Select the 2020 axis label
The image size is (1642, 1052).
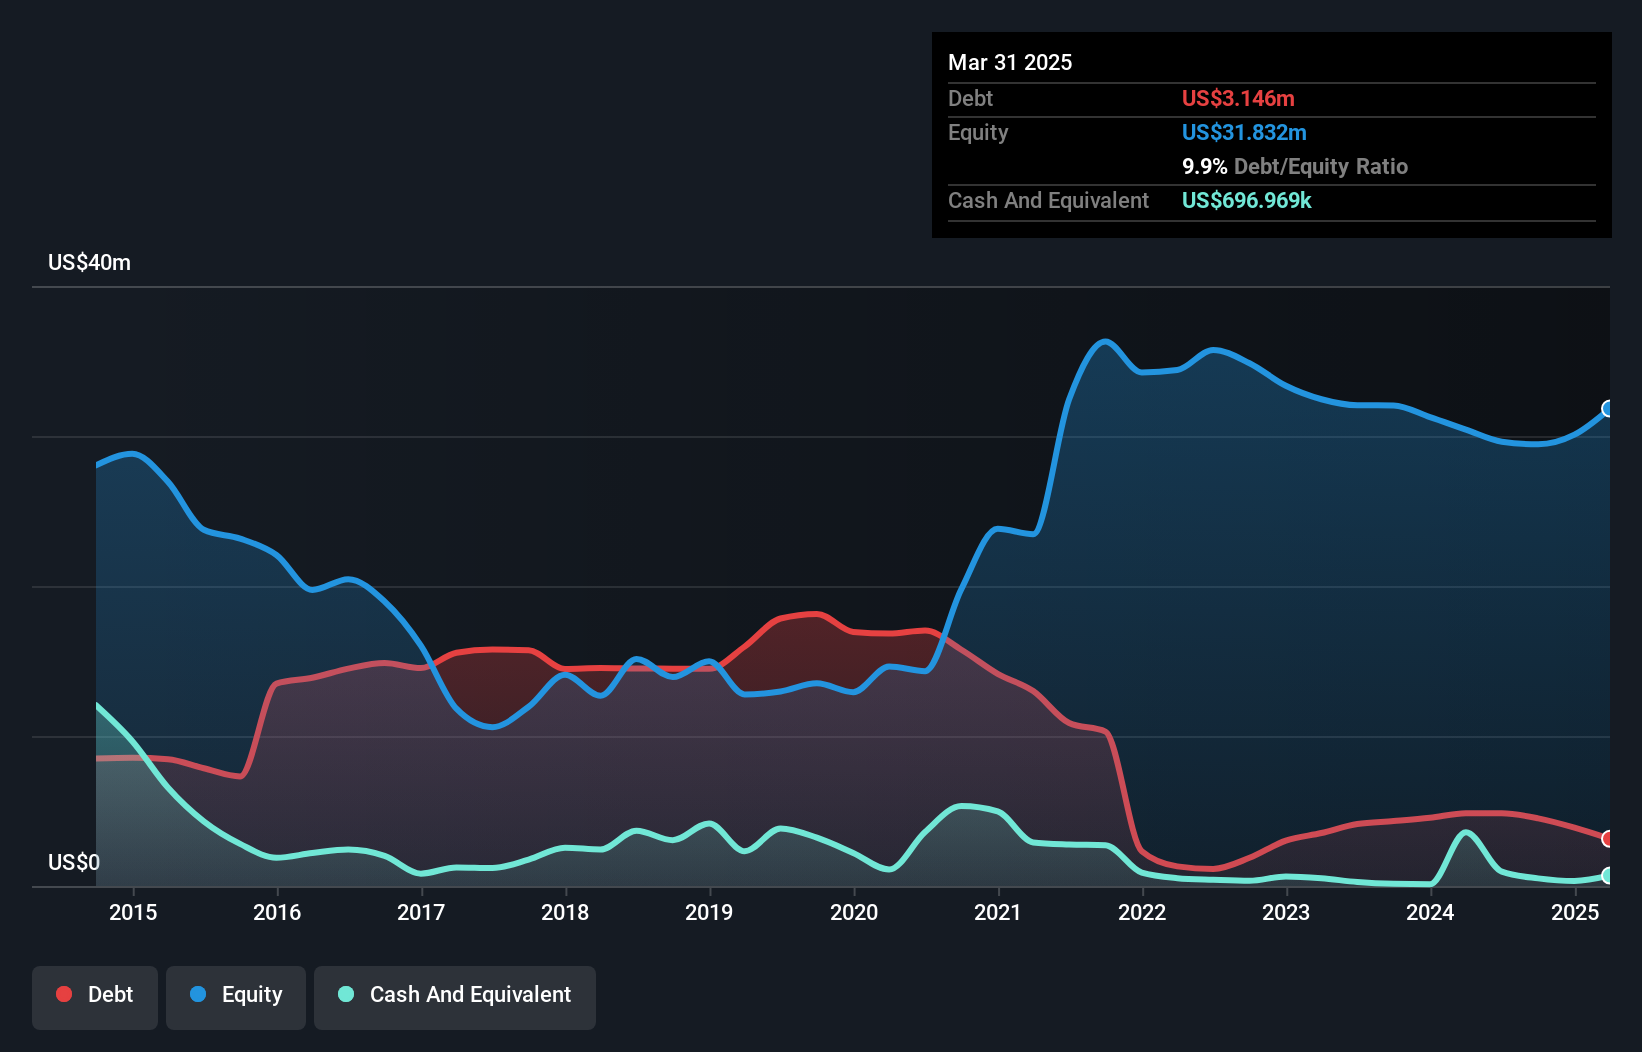[x=855, y=912]
